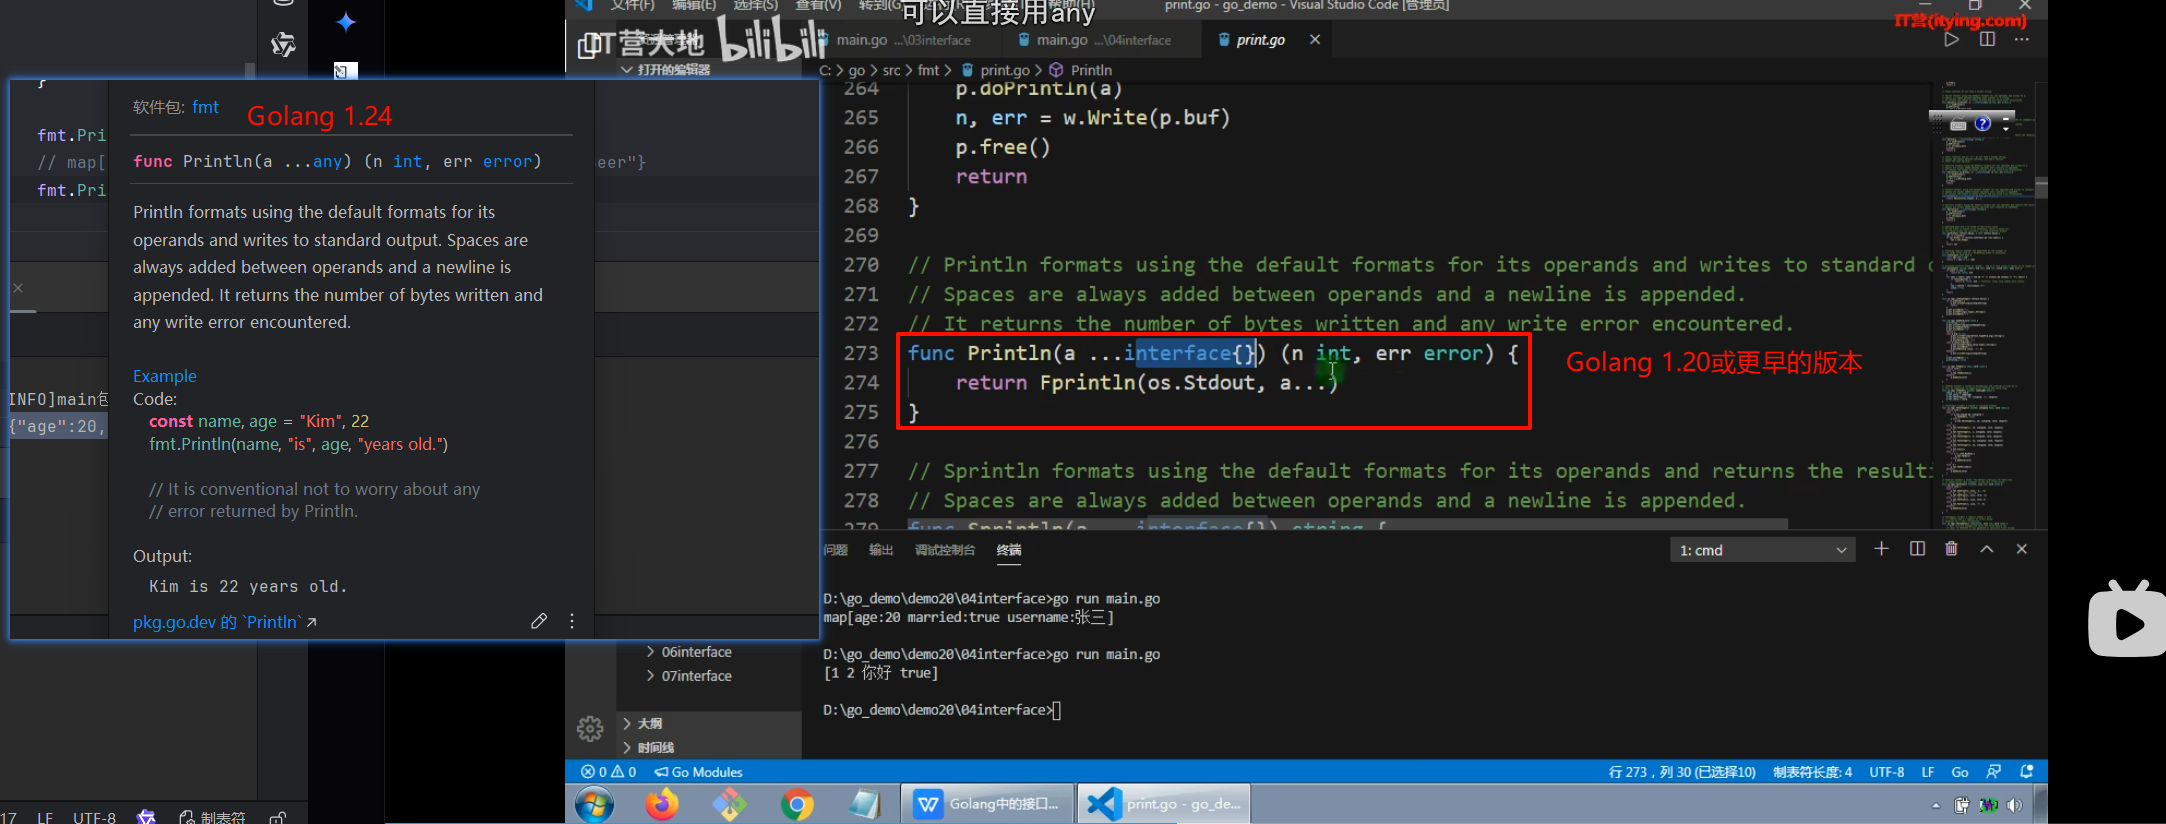Kill terminal with trash icon

click(1951, 549)
